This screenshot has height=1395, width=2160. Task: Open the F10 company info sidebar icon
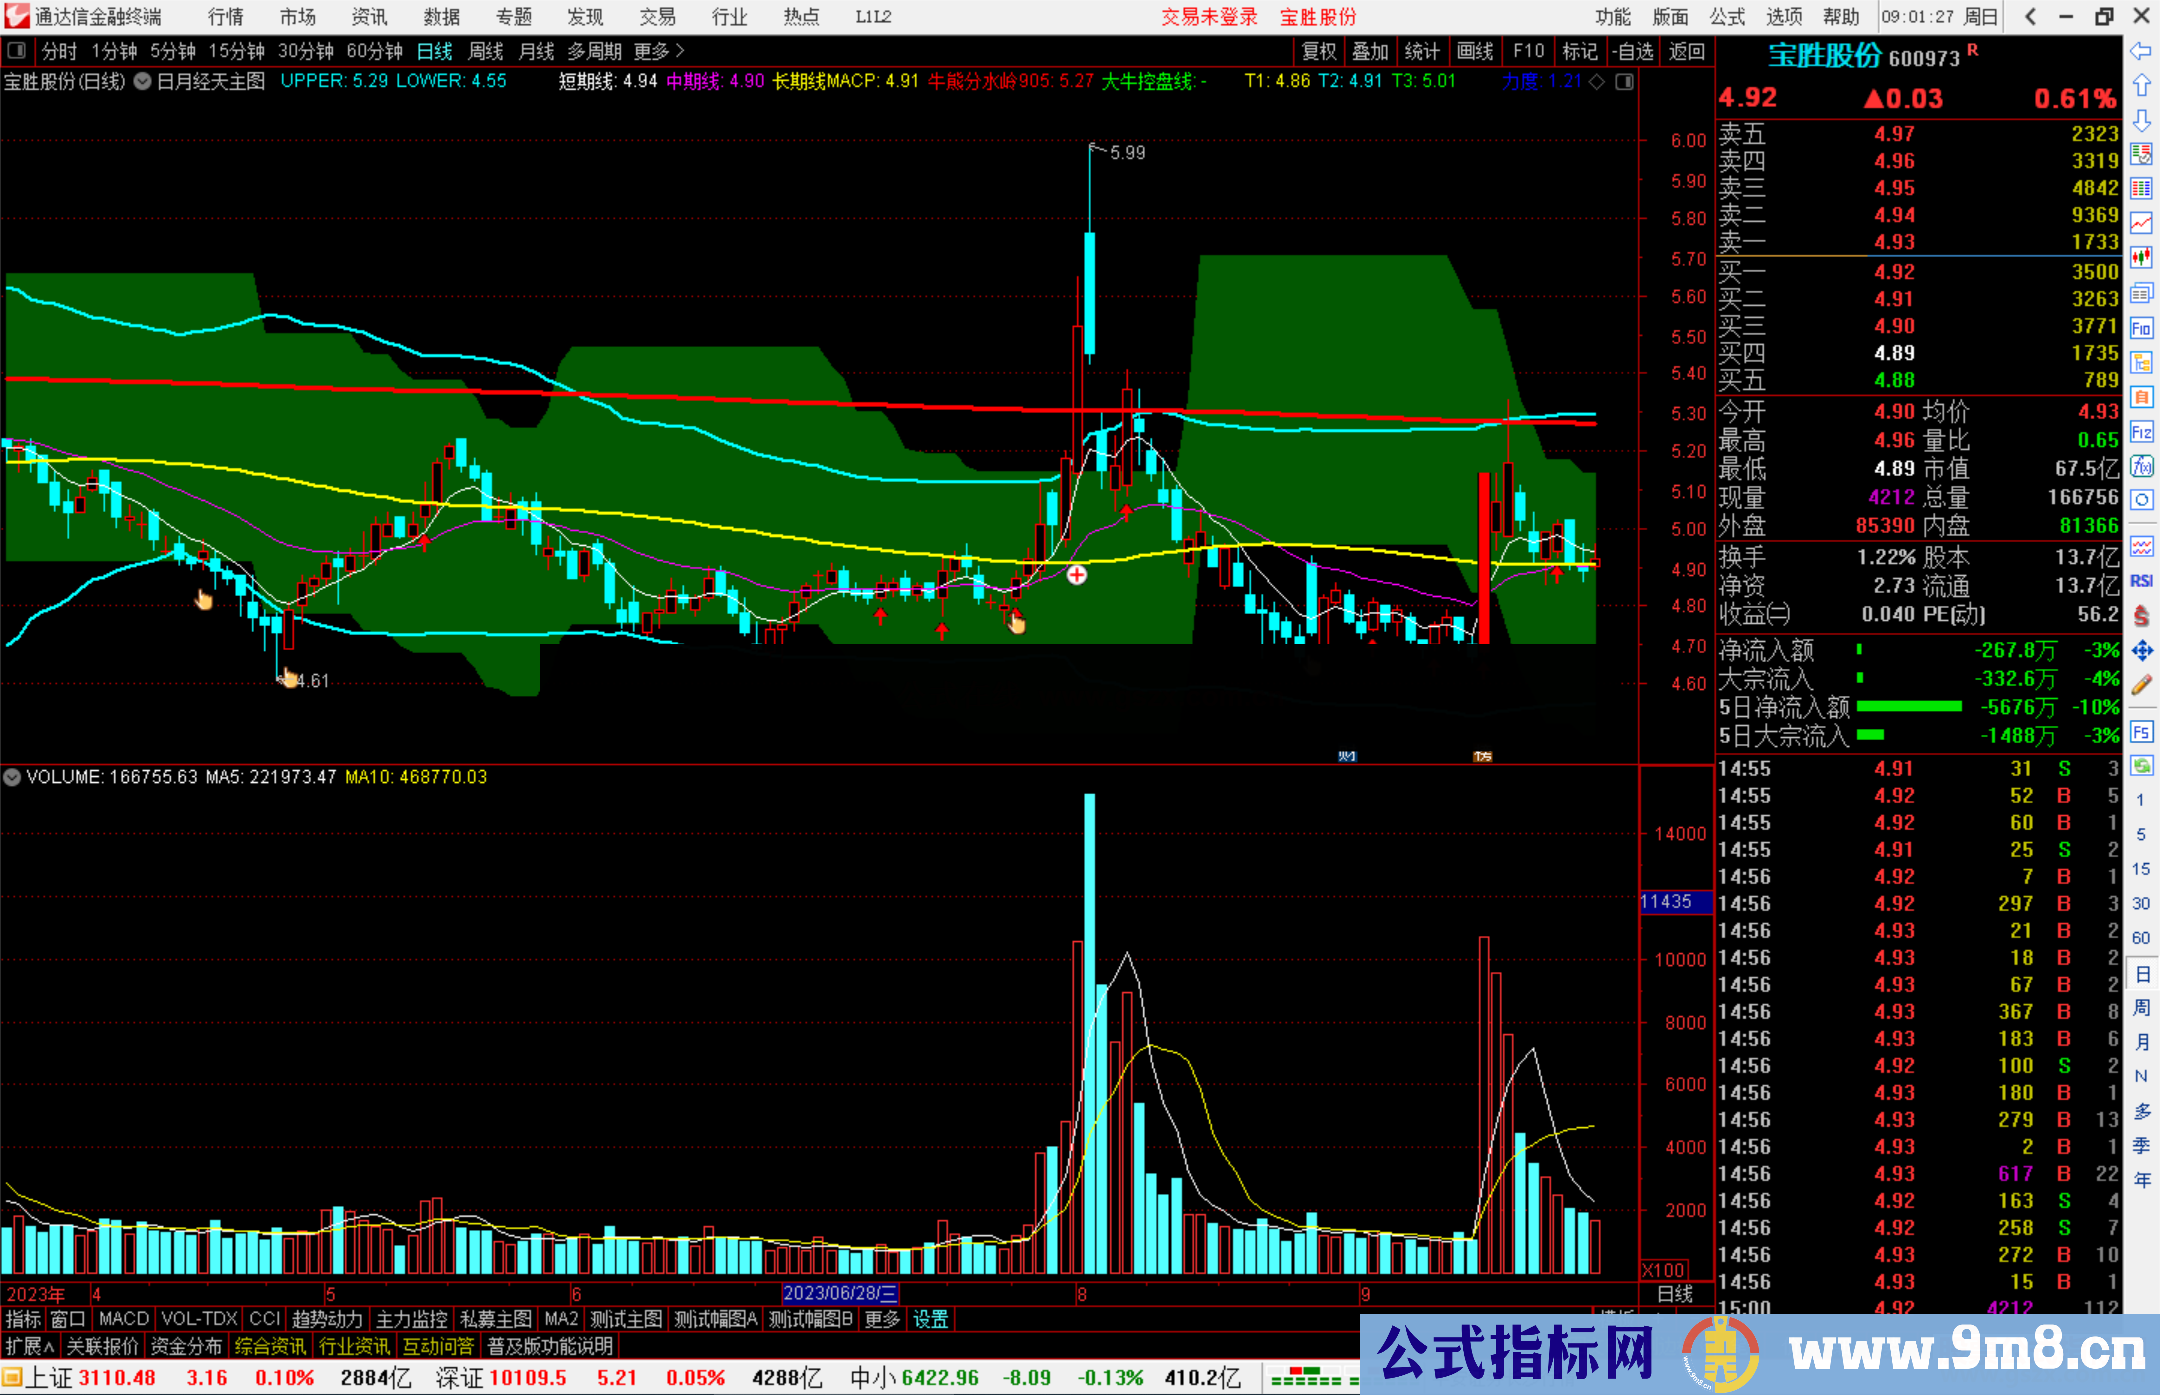click(x=2141, y=328)
